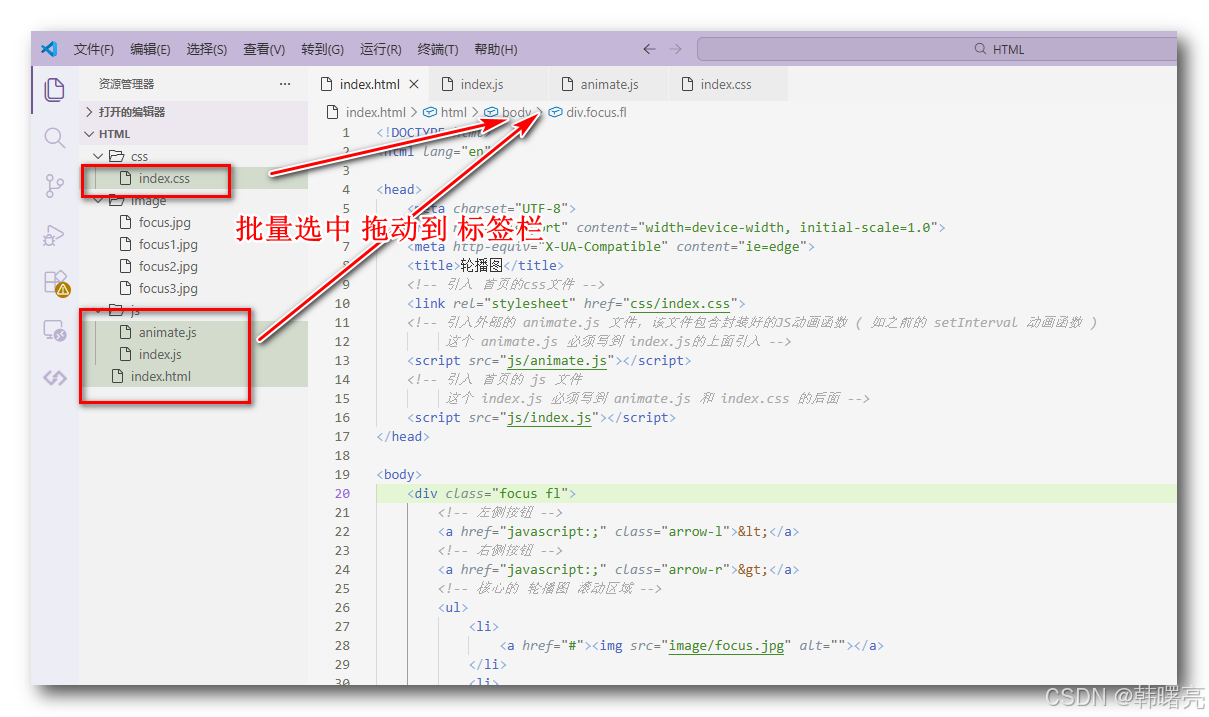Open the 查看(V) menu
This screenshot has height=717, width=1209.
point(264,49)
